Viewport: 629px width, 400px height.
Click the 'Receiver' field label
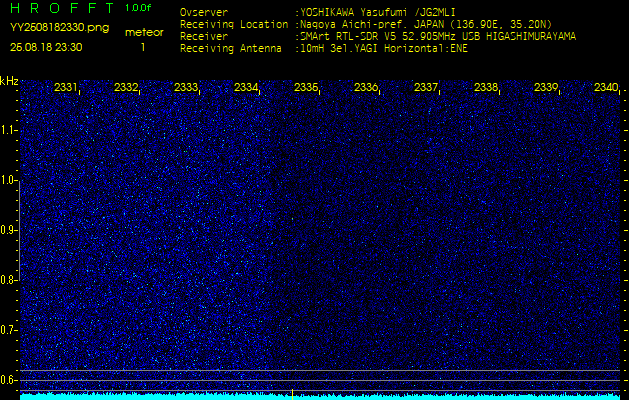[204, 37]
